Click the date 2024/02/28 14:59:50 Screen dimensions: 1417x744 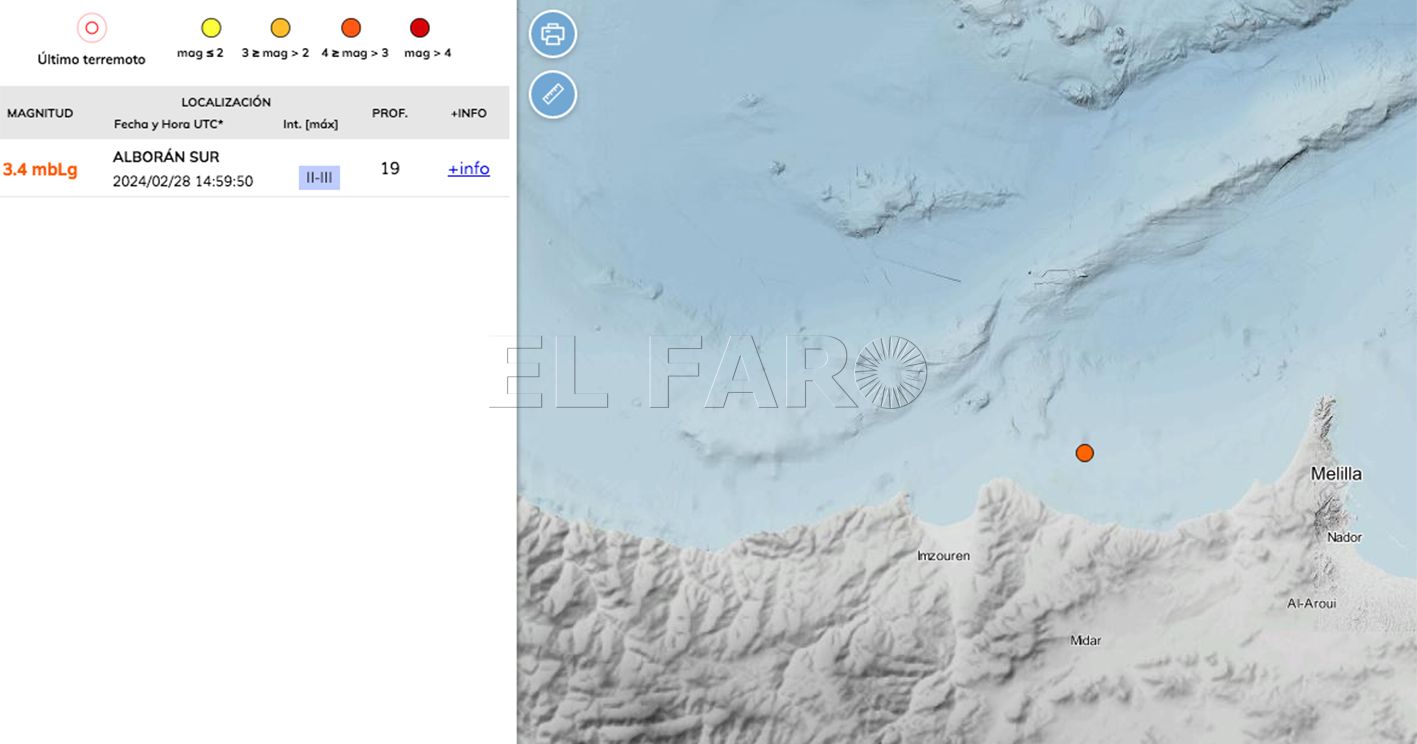(x=183, y=181)
